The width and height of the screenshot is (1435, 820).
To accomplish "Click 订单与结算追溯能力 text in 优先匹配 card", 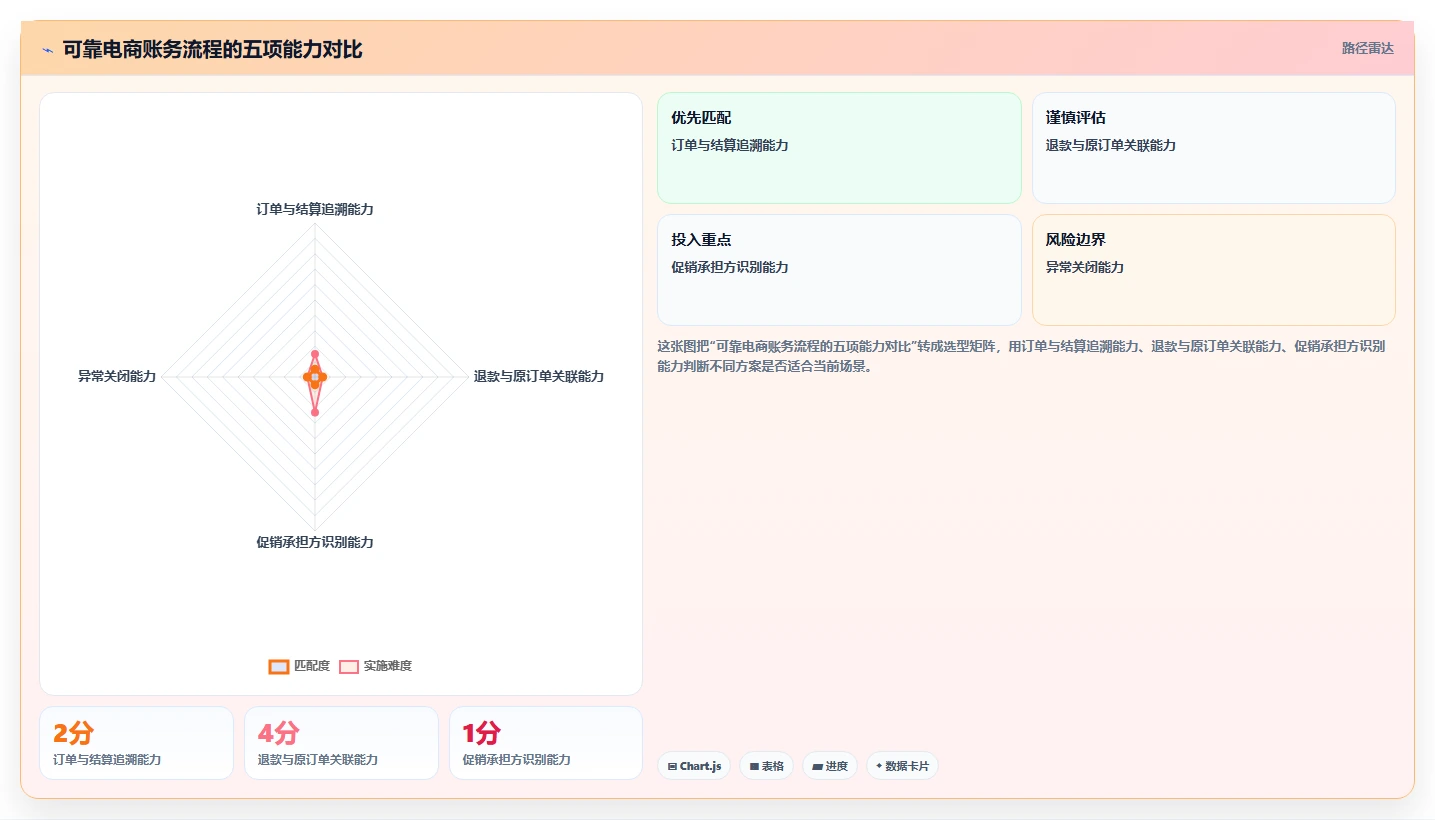I will [x=730, y=146].
